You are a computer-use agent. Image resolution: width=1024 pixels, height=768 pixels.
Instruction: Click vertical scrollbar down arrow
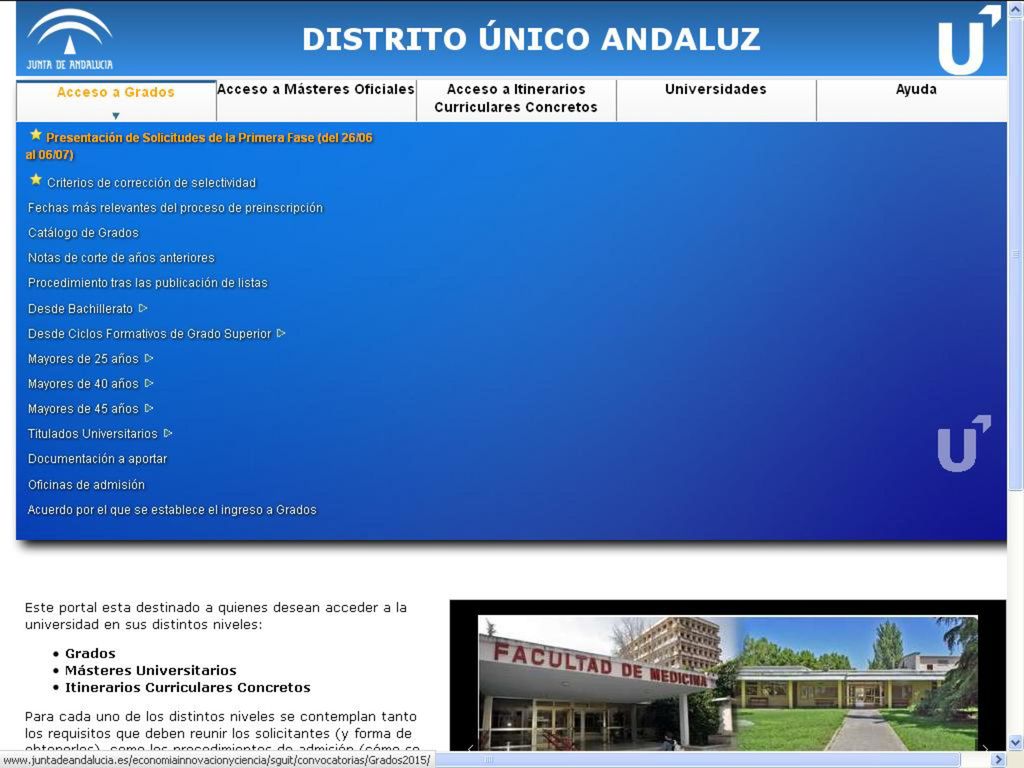click(1016, 743)
